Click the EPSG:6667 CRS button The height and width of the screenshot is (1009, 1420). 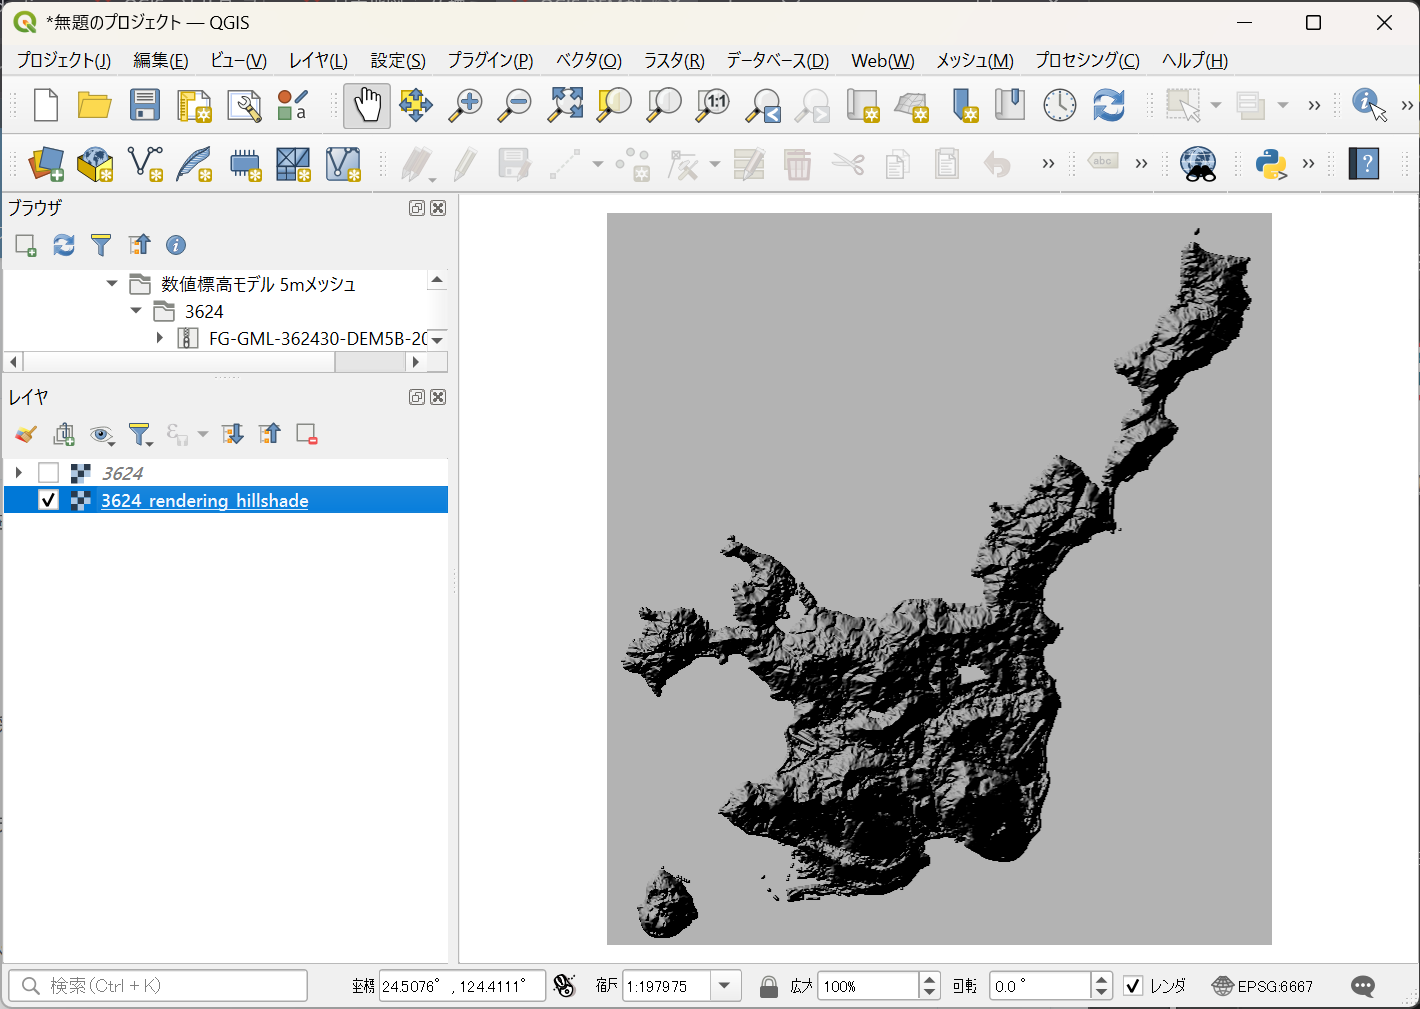click(x=1262, y=986)
